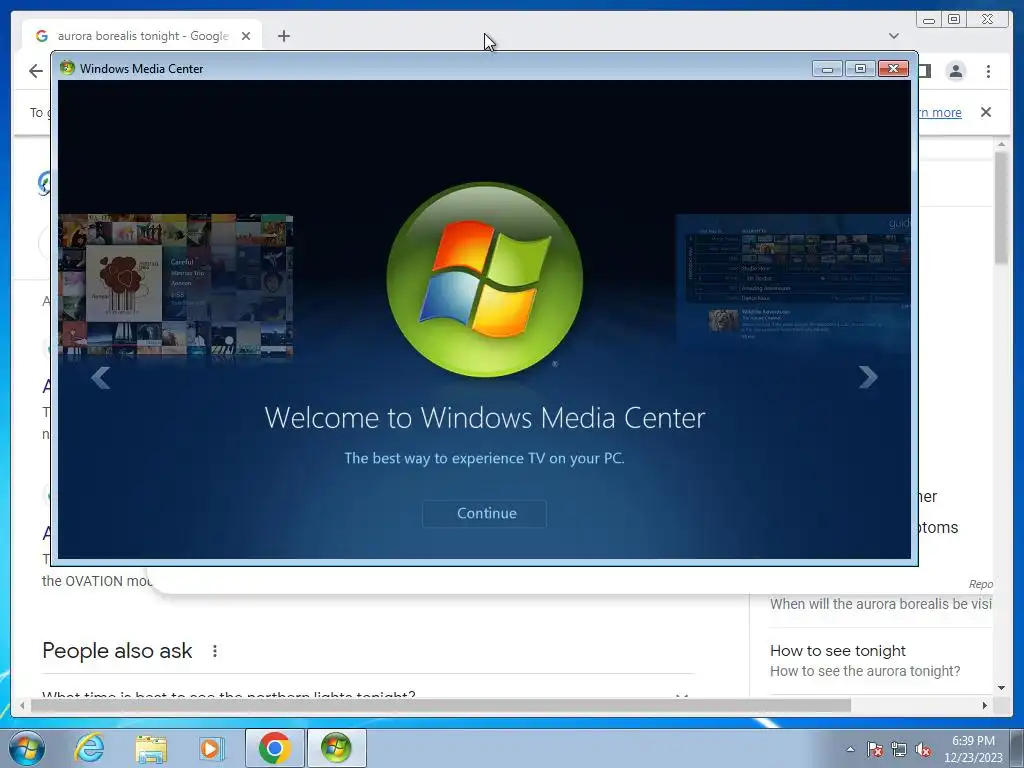Open When will the aurora borealis be visible

click(880, 604)
